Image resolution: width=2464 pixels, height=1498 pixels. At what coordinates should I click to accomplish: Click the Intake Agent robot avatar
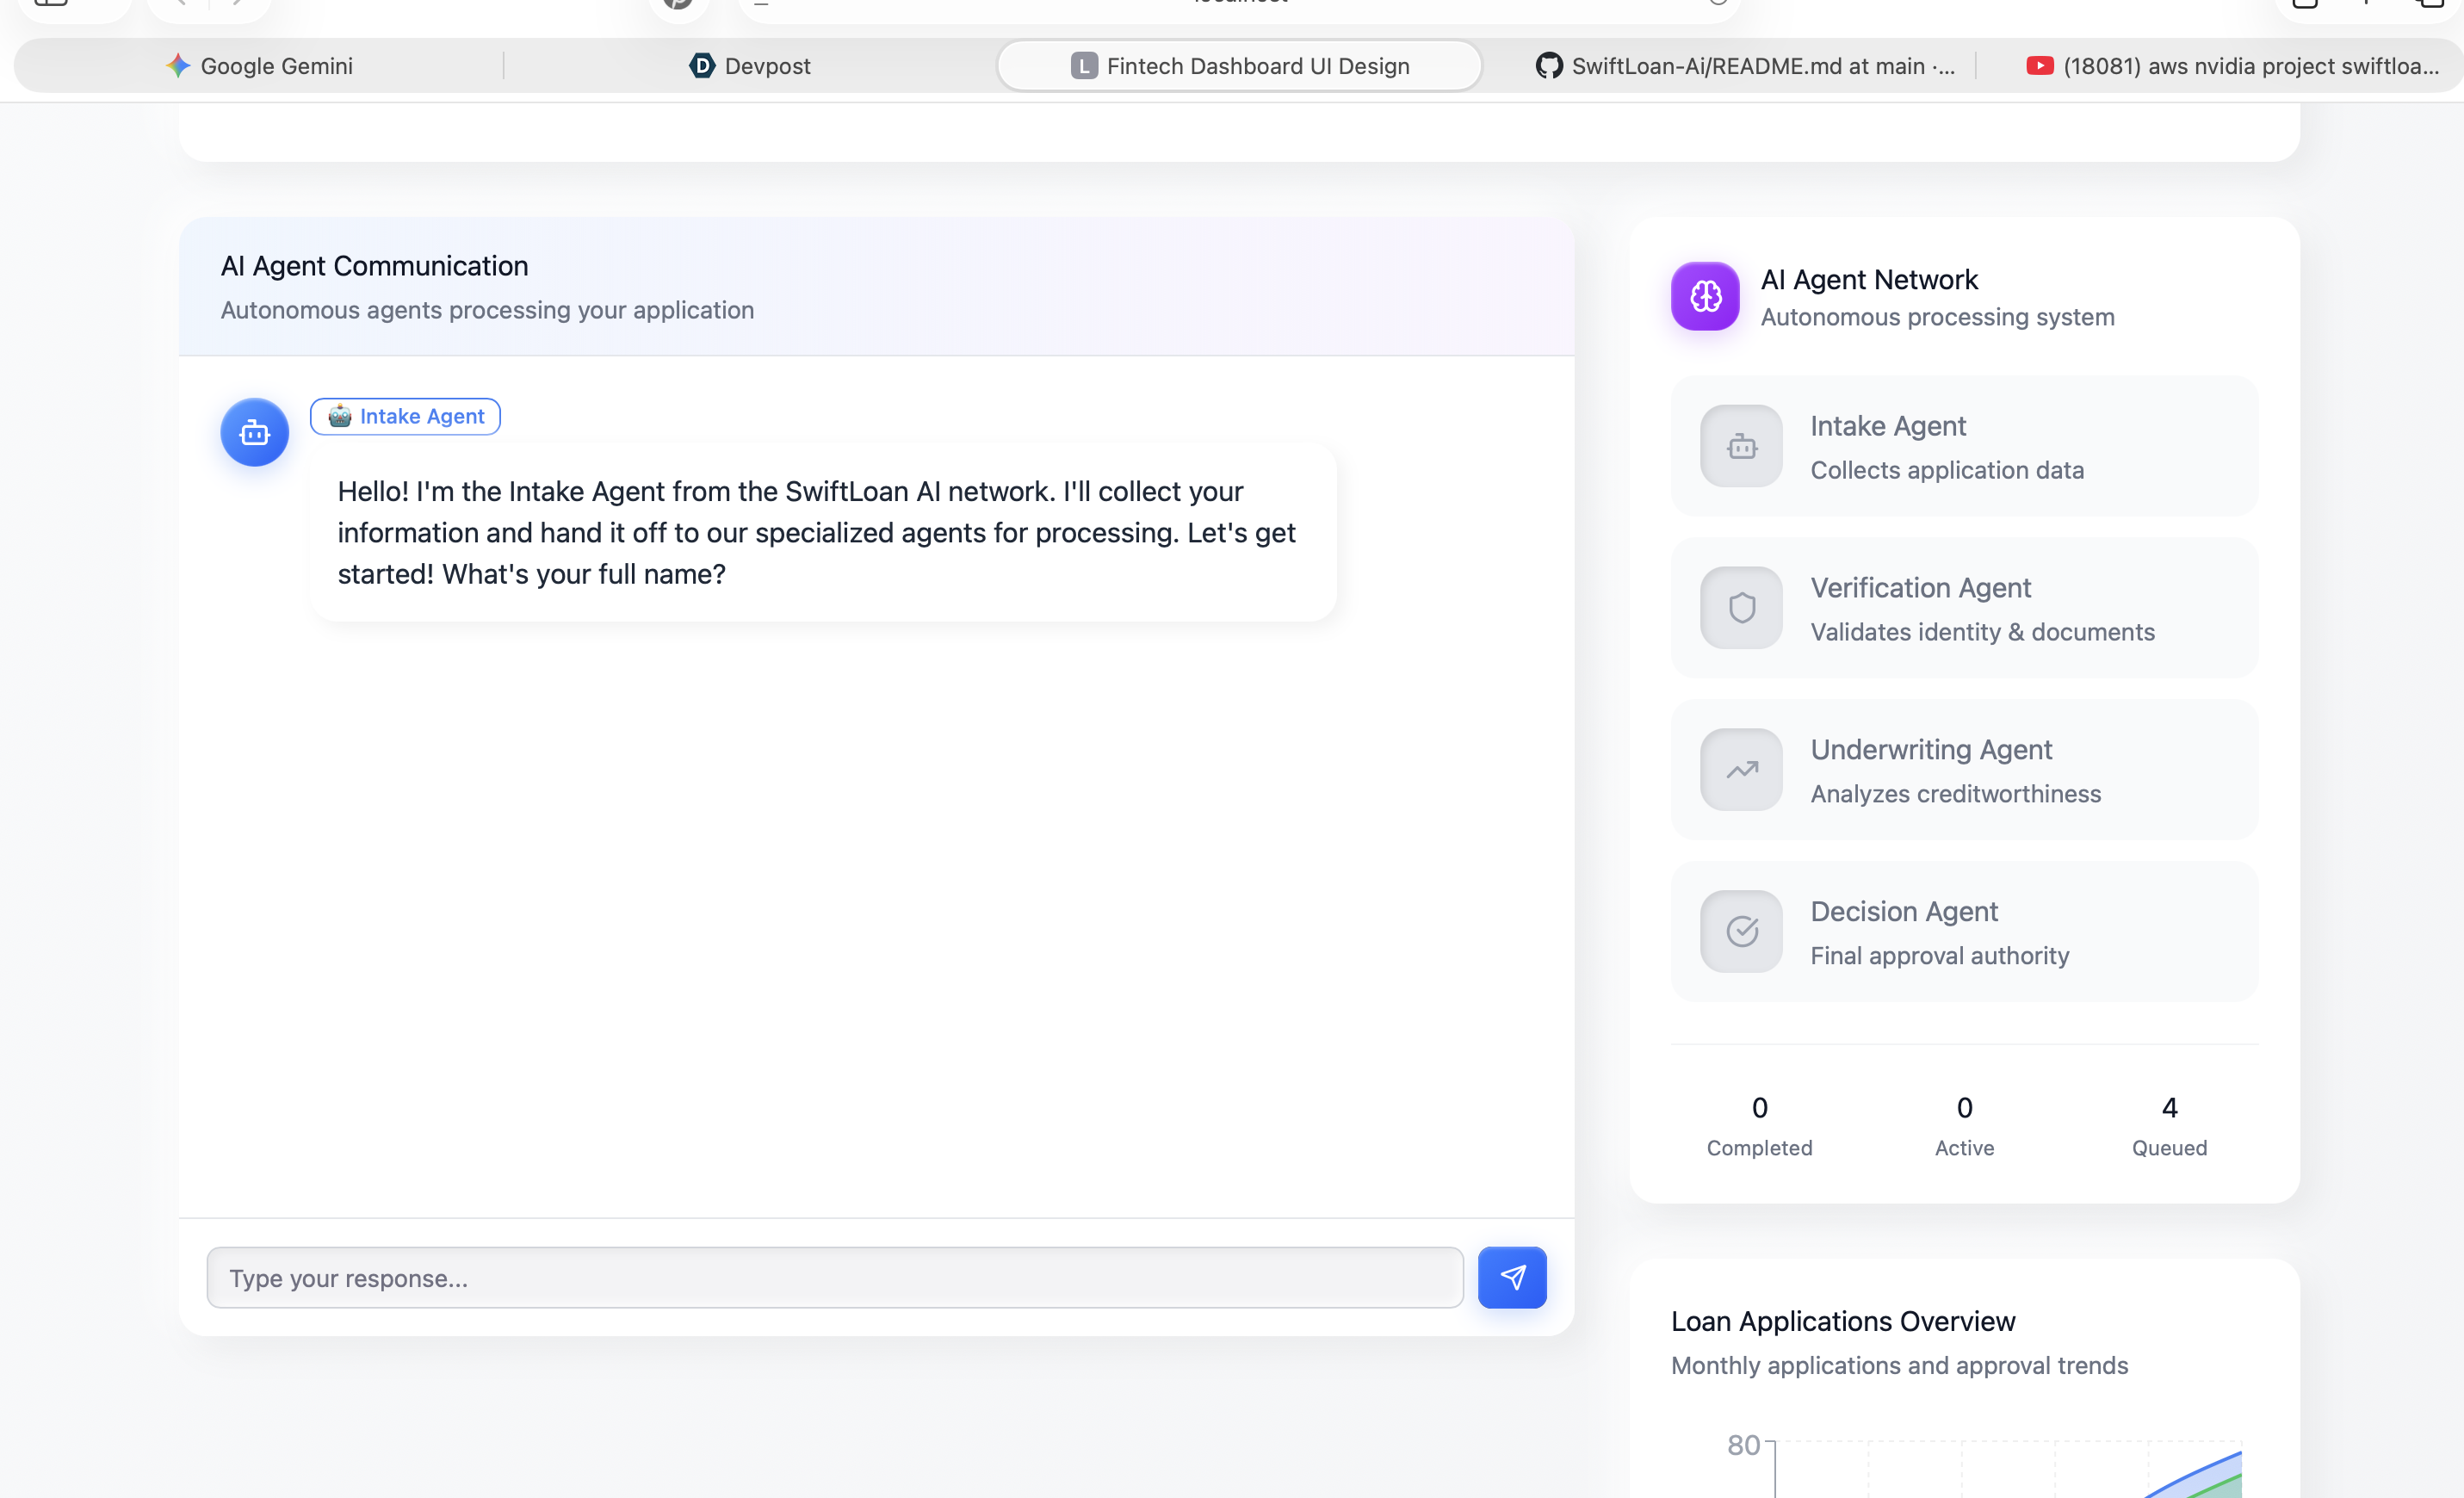pyautogui.click(x=254, y=432)
